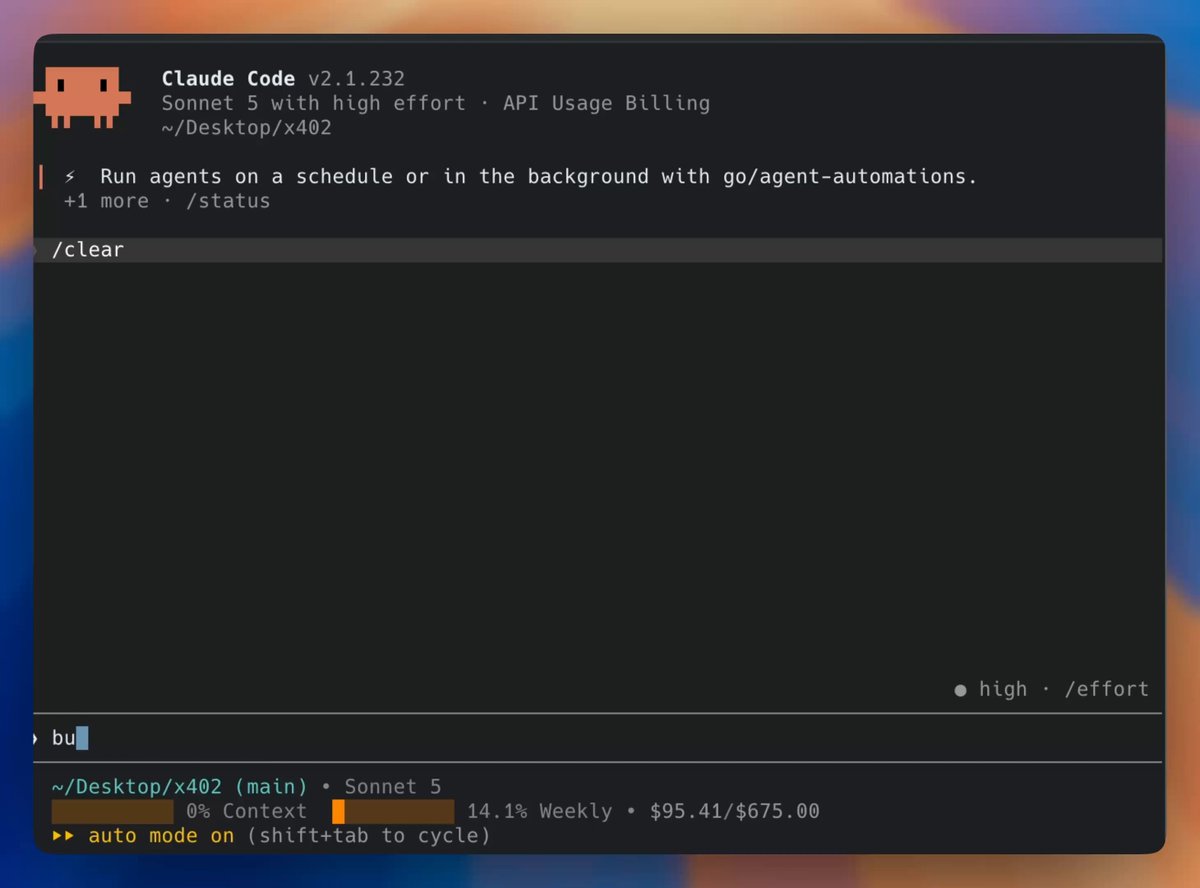Viewport: 1200px width, 888px height.
Task: Click the double-arrow auto mode icon
Action: click(x=63, y=836)
